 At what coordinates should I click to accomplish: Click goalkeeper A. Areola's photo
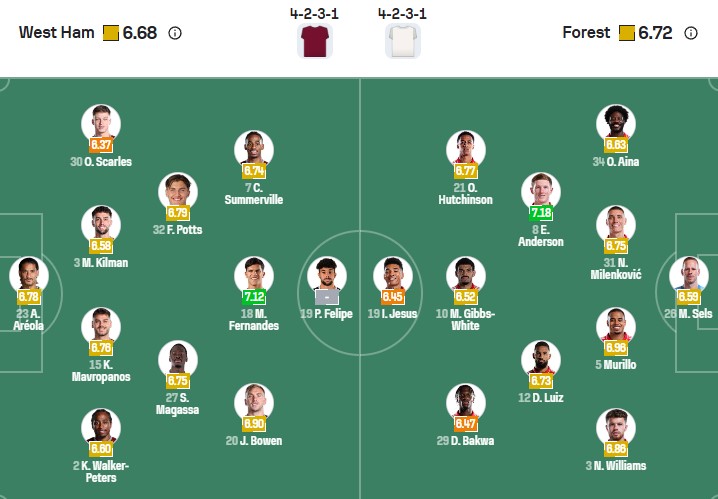point(29,275)
